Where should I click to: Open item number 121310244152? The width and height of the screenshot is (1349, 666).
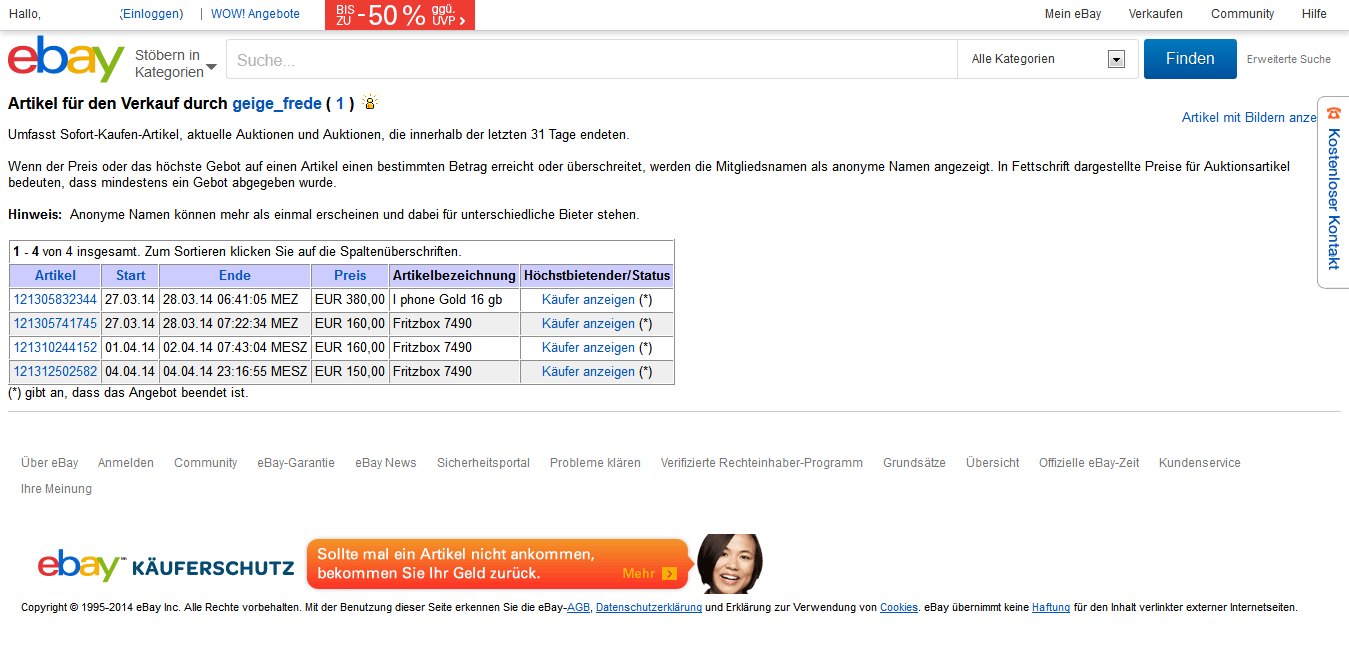tap(55, 347)
